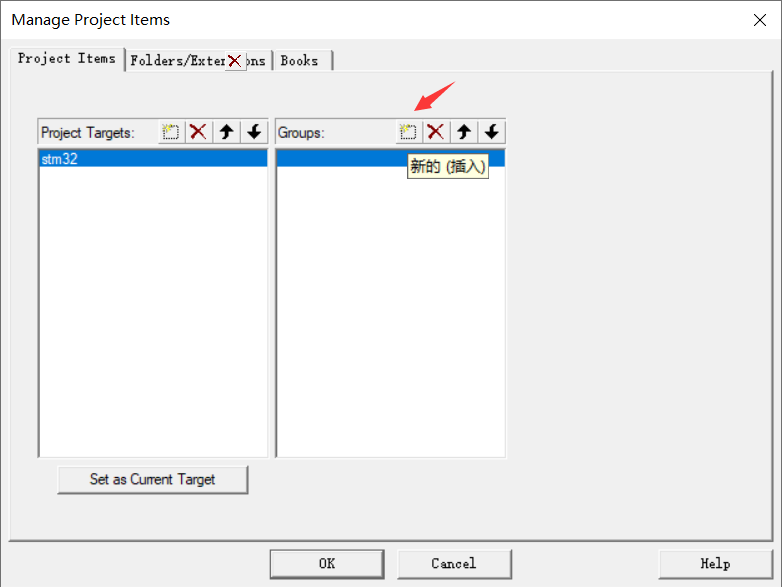The width and height of the screenshot is (782, 587).
Task: Open the Folders/Extensions tab
Action: click(198, 61)
